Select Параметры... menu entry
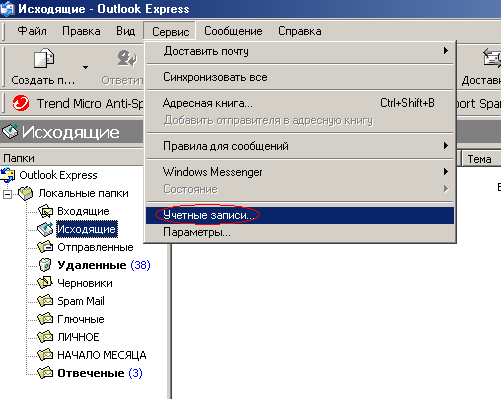The height and width of the screenshot is (399, 501). point(300,232)
